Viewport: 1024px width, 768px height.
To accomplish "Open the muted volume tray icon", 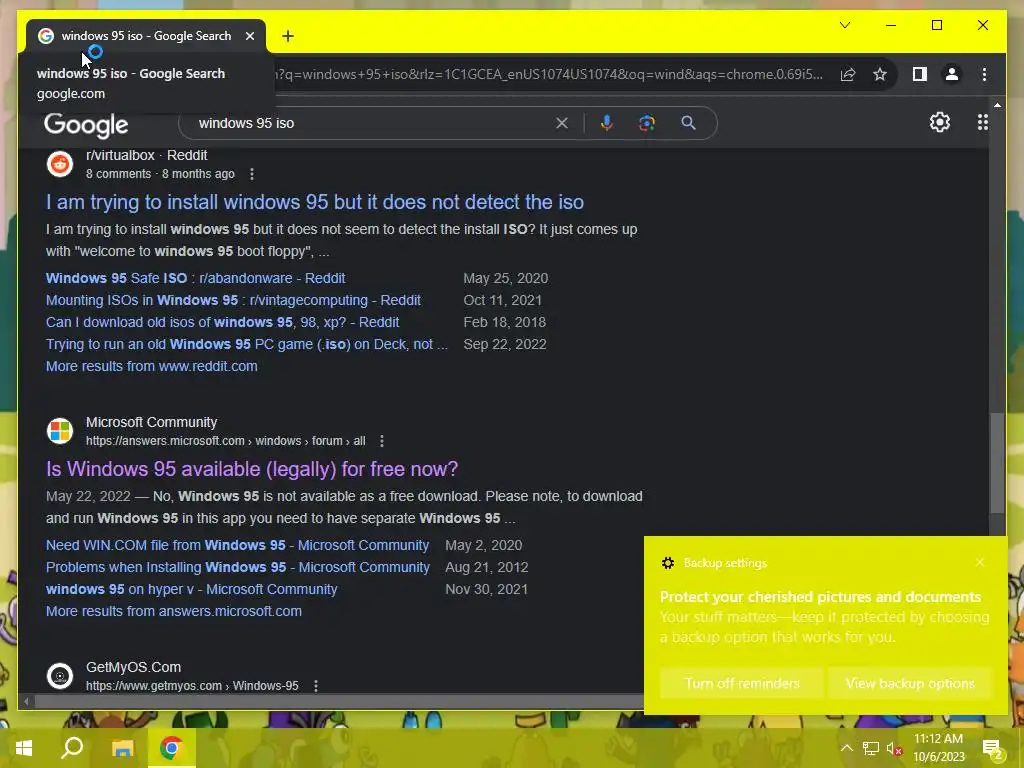I will [895, 748].
